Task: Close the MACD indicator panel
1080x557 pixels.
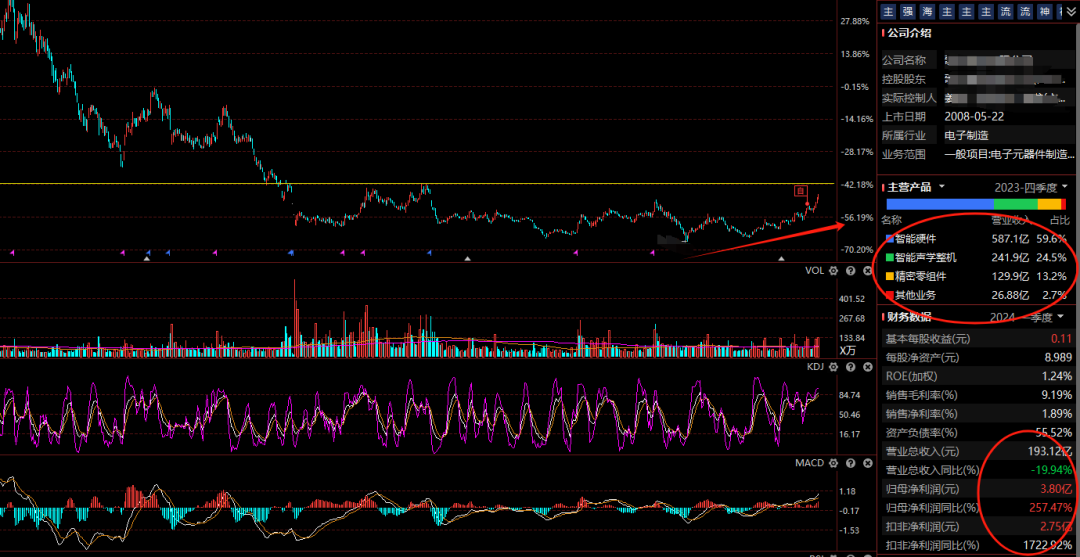Action: [x=867, y=463]
